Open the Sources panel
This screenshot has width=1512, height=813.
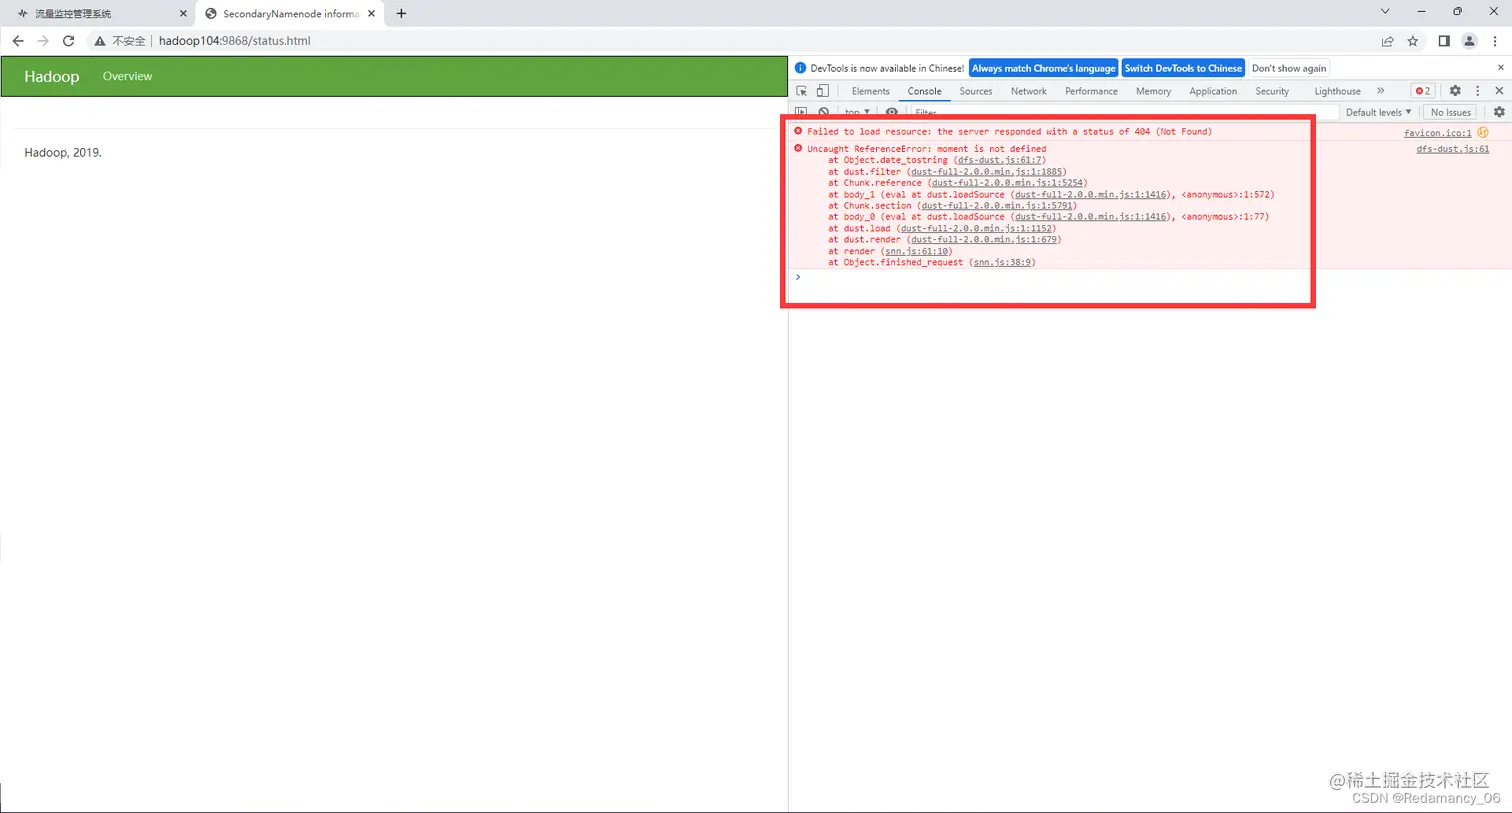(x=976, y=91)
